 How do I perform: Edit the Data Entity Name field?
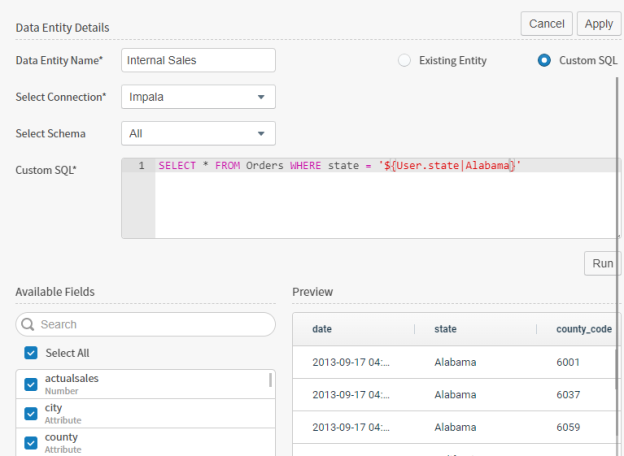[x=198, y=61]
